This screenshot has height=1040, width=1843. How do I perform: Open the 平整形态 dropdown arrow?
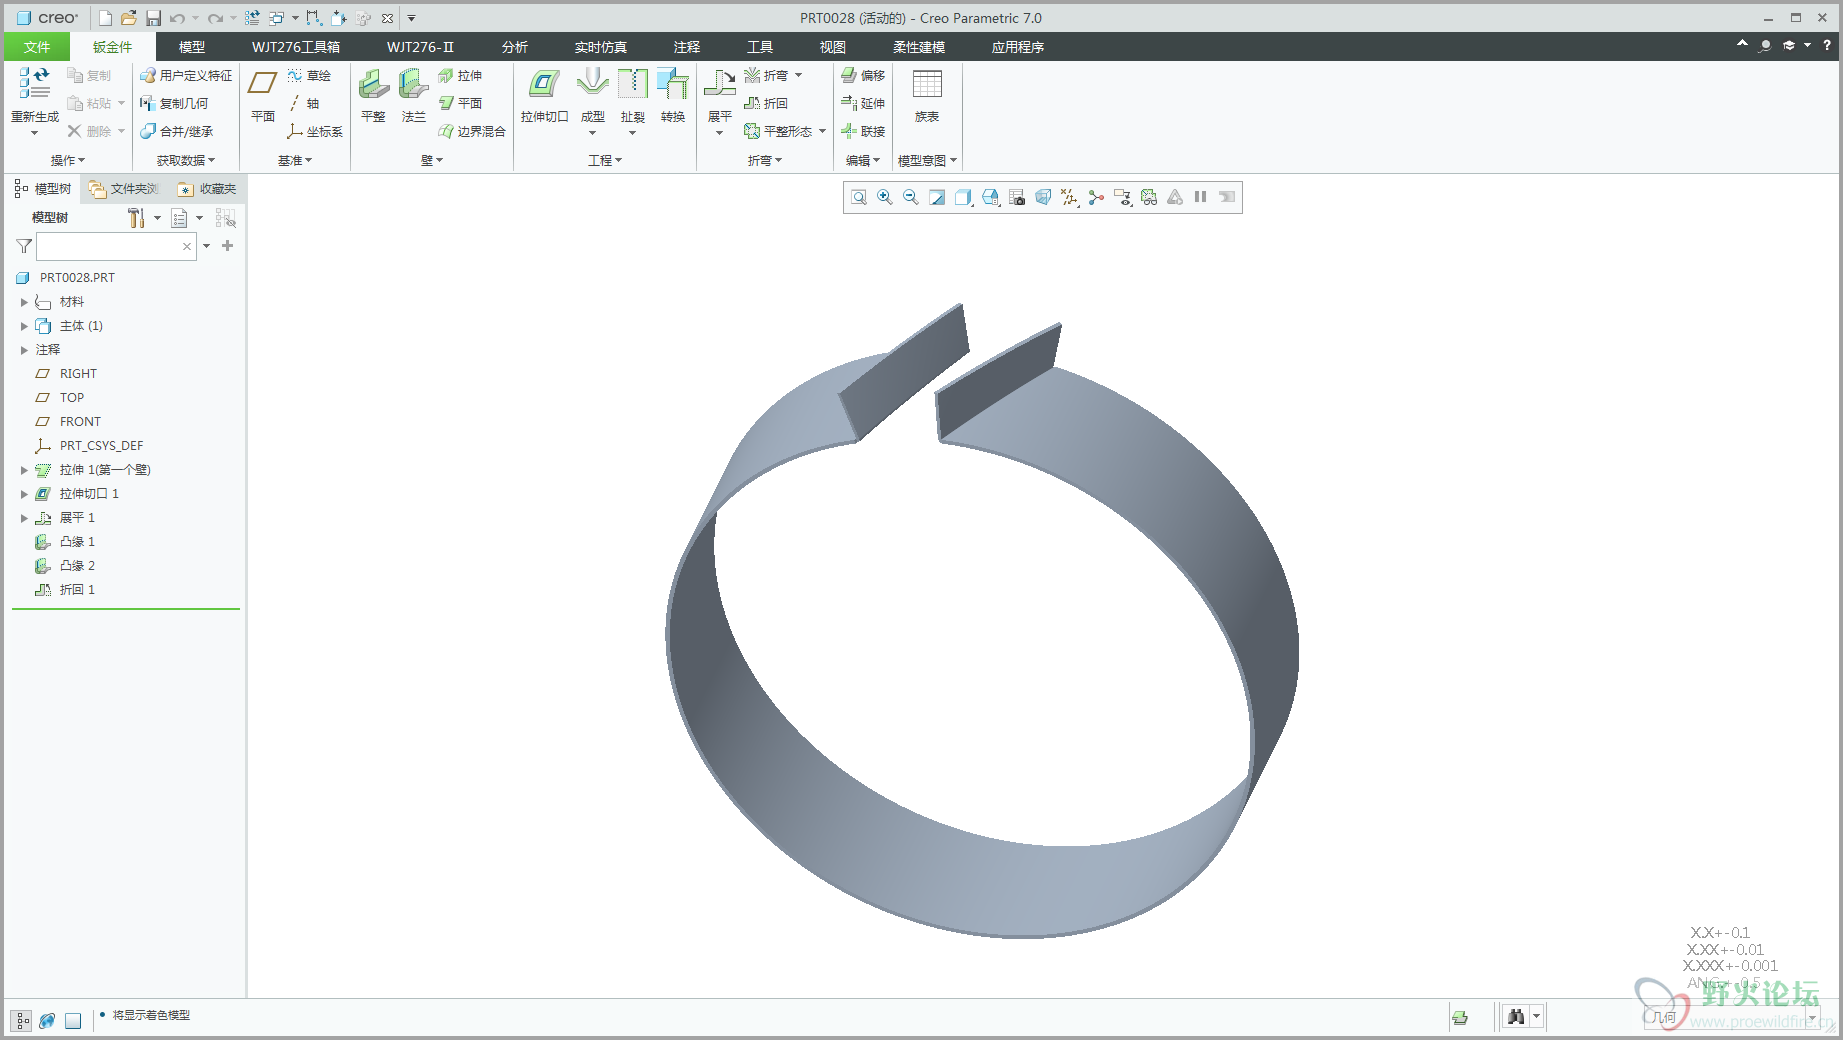823,131
